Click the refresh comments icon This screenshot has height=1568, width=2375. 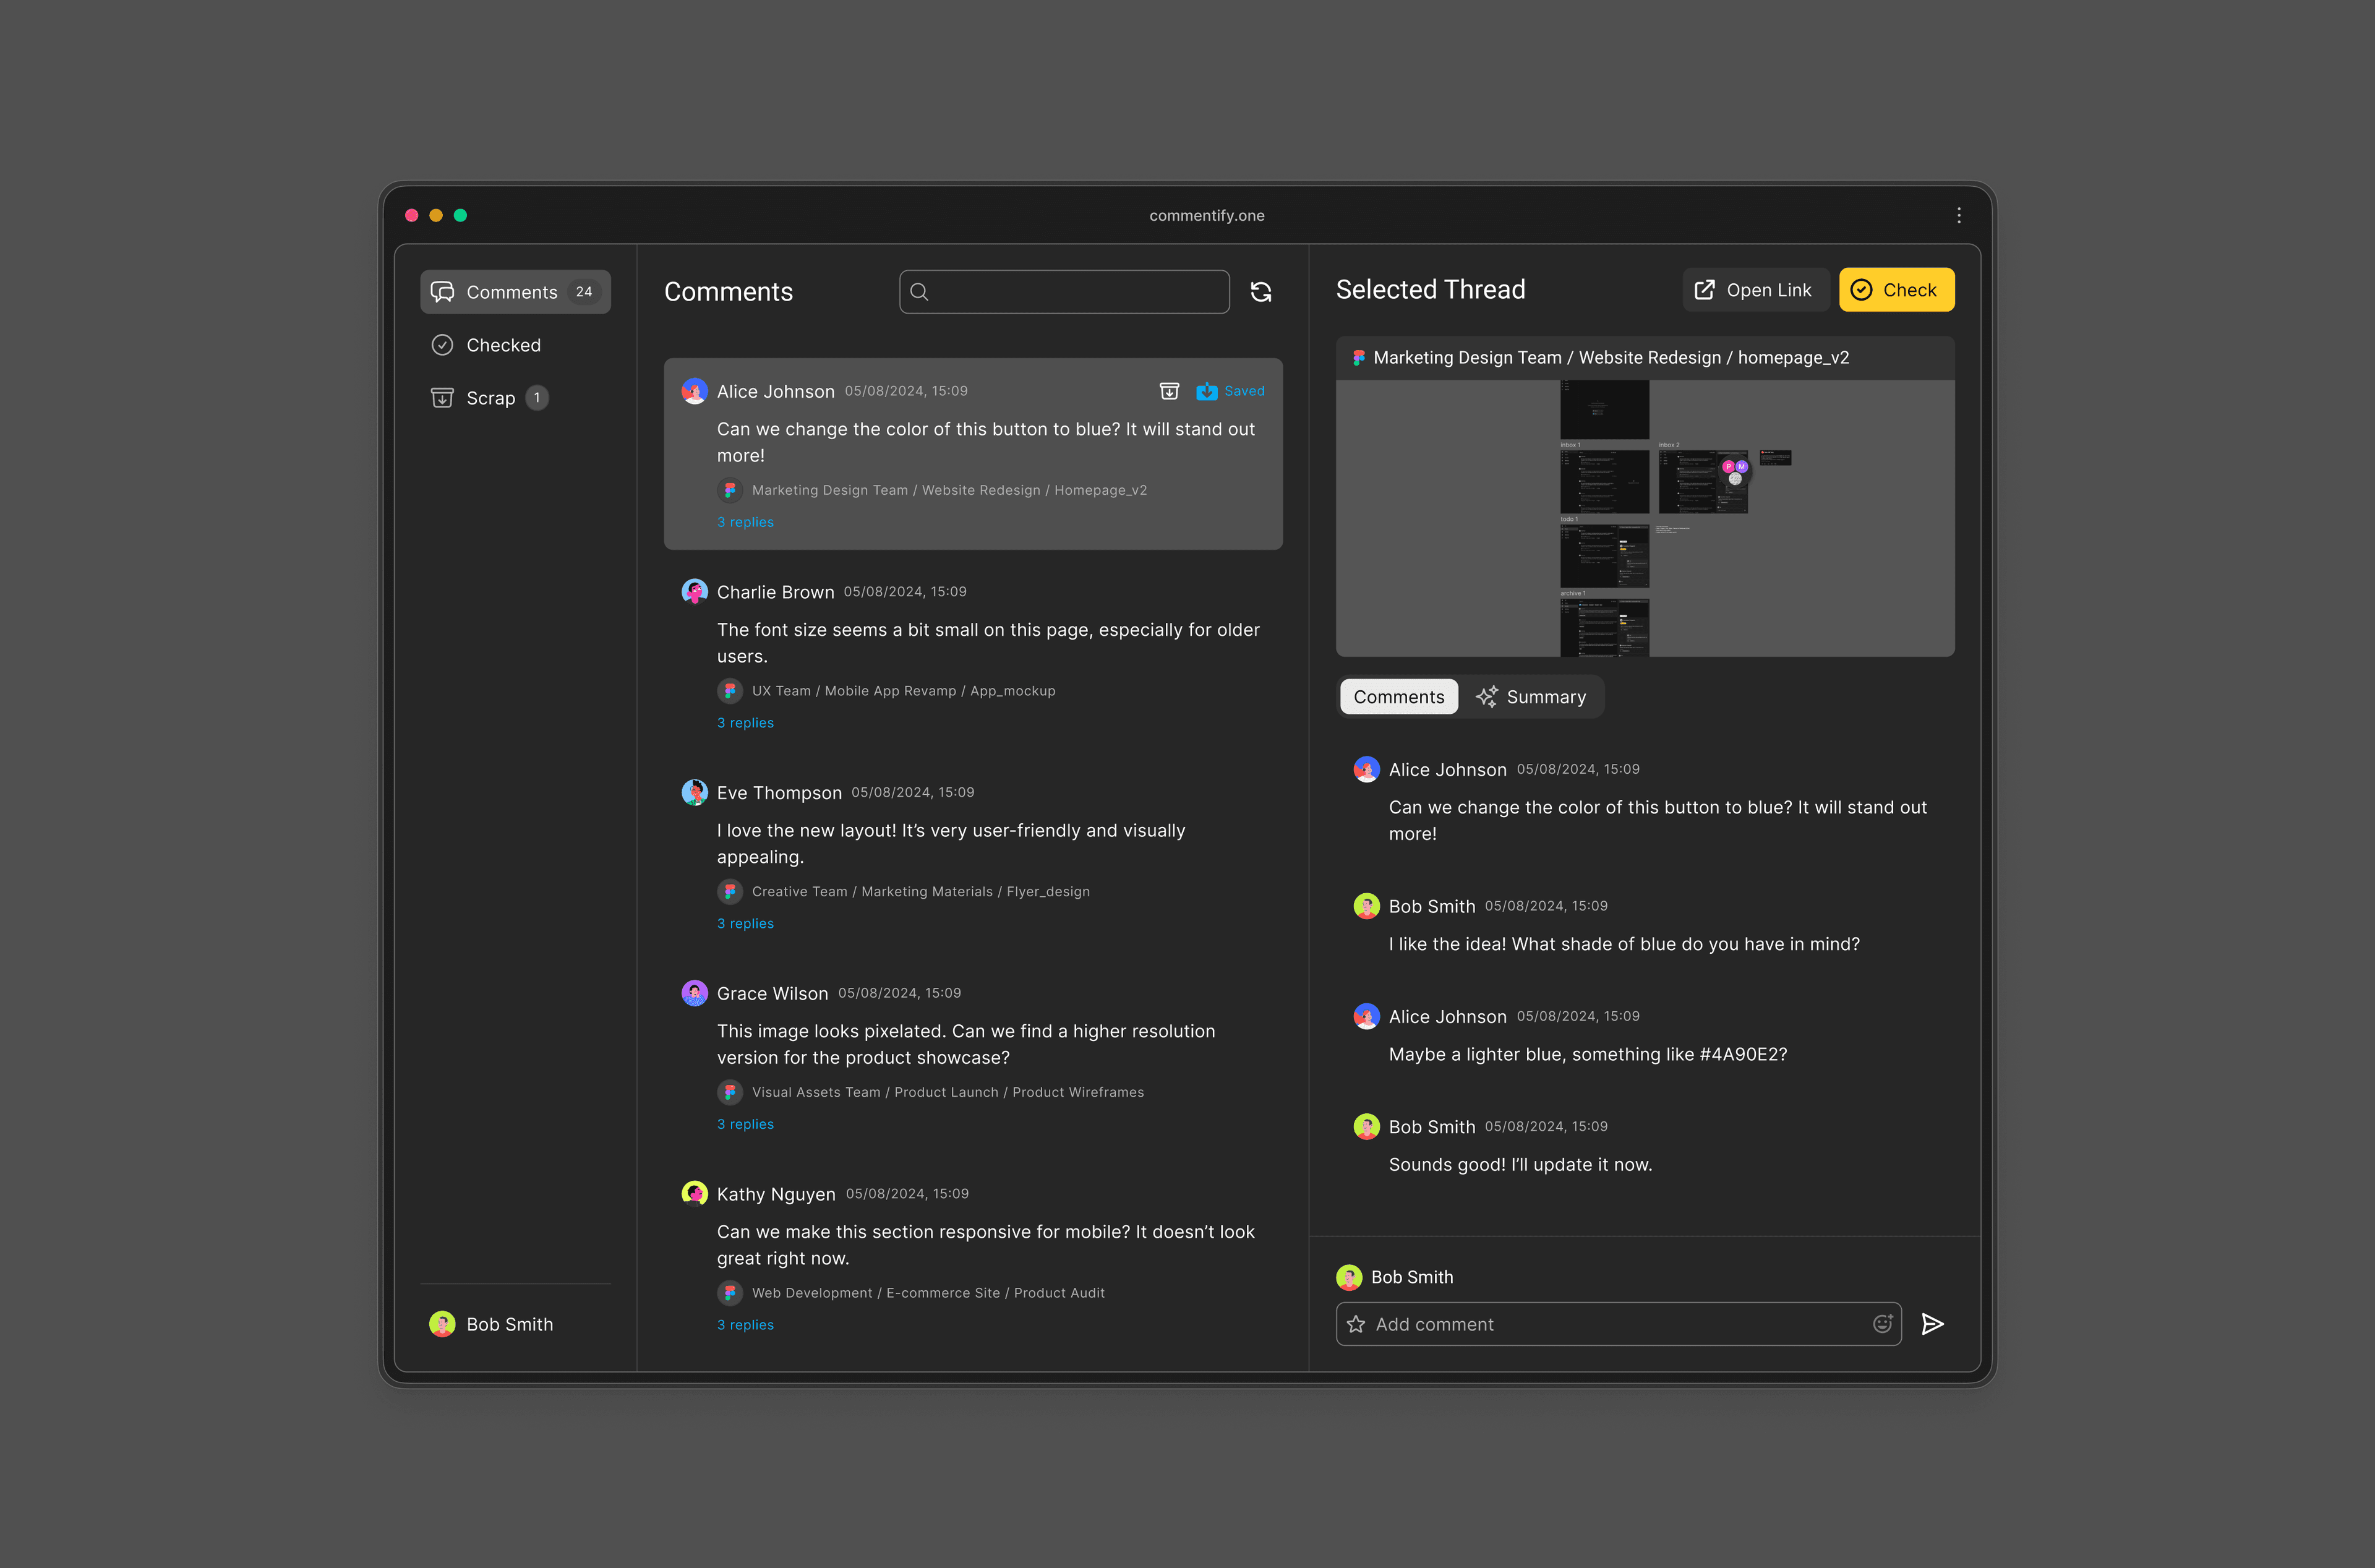1261,292
